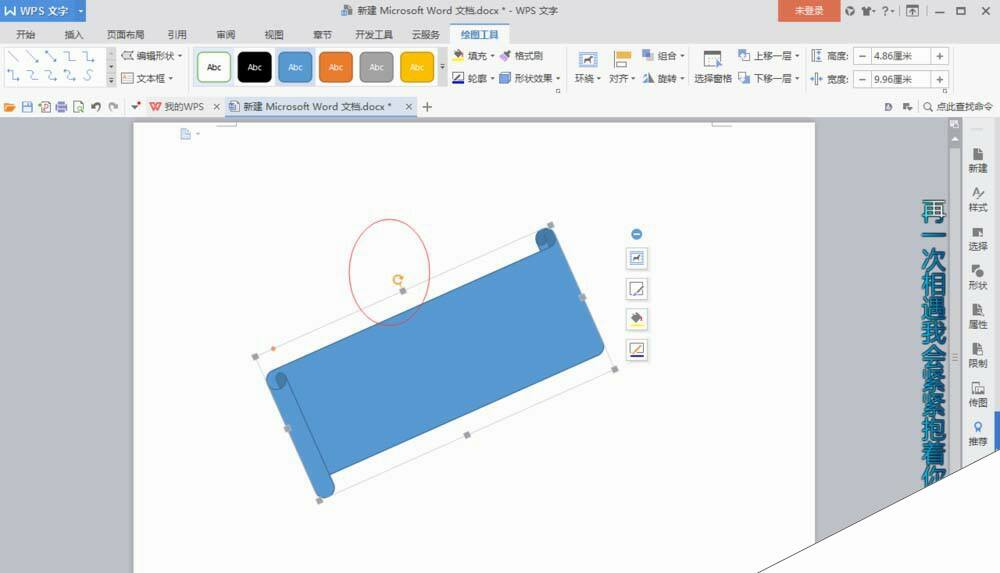1000x573 pixels.
Task: Apply the orange Abc shape style
Action: [x=335, y=67]
